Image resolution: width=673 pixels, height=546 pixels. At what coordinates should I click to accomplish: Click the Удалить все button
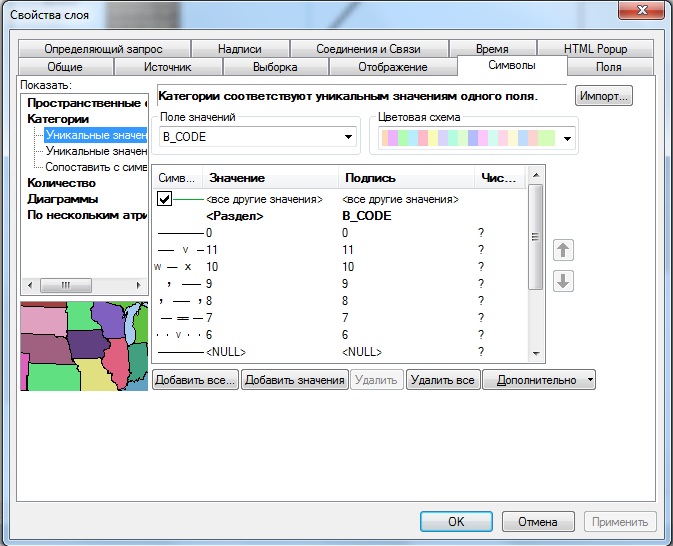pyautogui.click(x=443, y=380)
